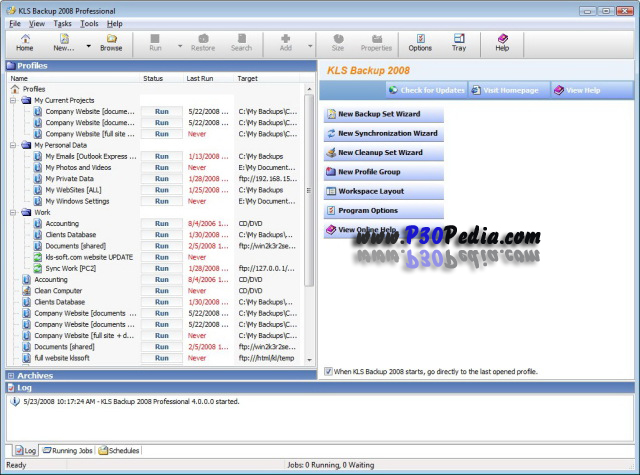
Task: Click the Size toolbar icon
Action: [x=338, y=39]
